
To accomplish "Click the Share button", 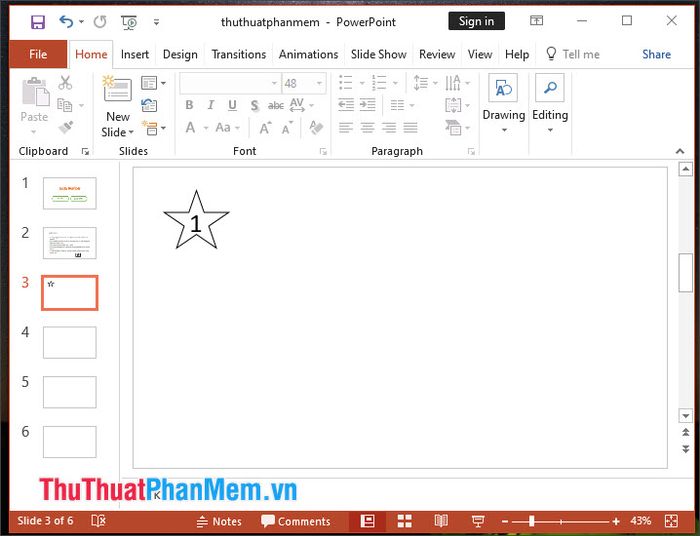I will [x=656, y=54].
